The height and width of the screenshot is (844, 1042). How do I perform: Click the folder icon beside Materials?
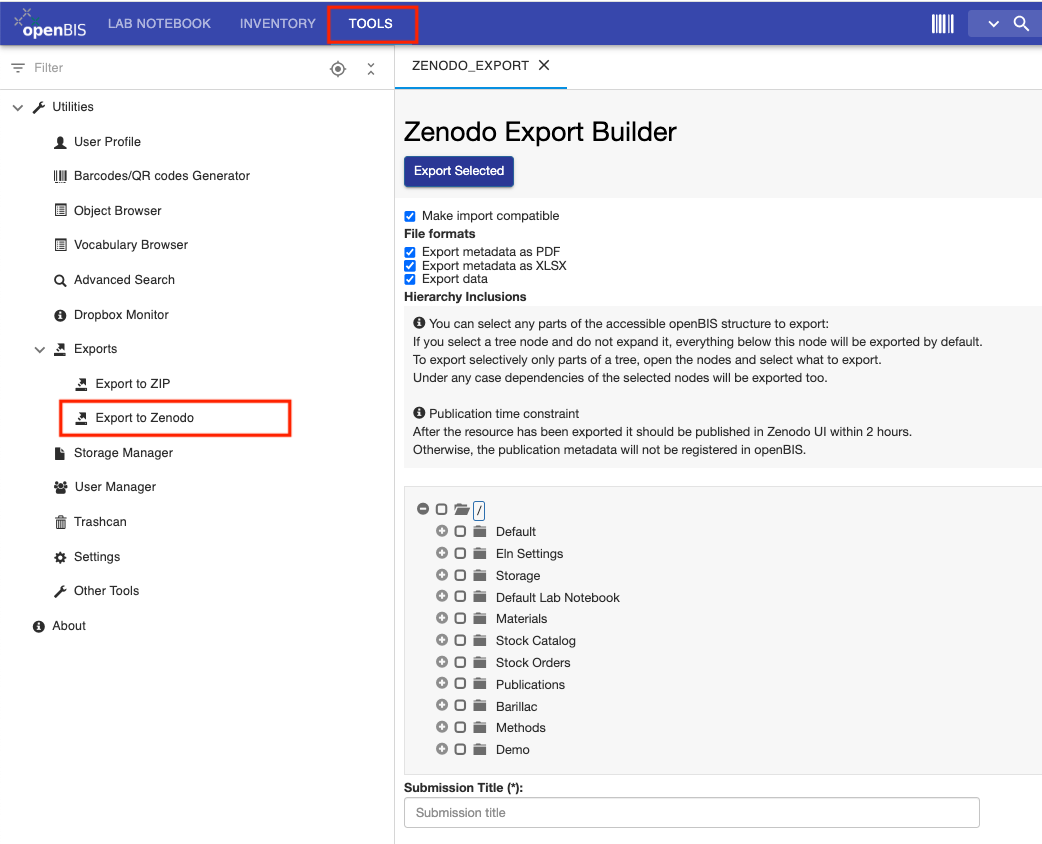(480, 618)
